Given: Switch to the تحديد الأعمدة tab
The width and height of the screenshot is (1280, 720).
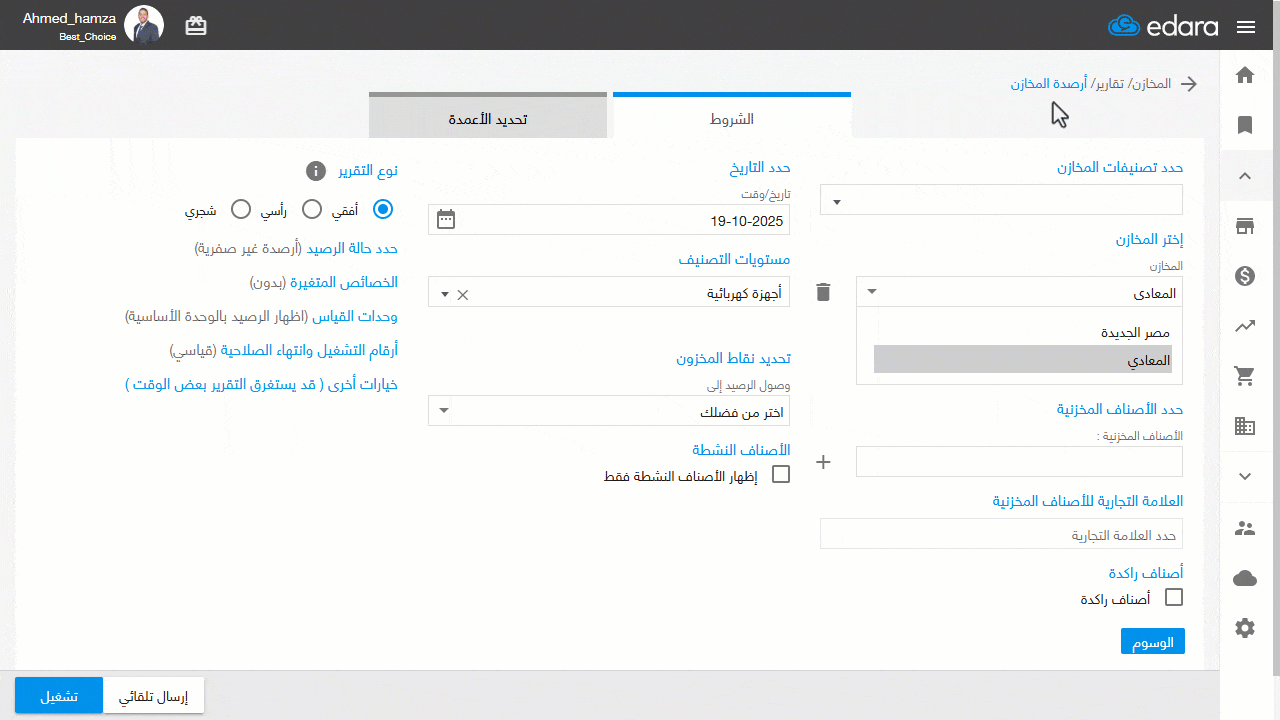Looking at the screenshot, I should [488, 114].
